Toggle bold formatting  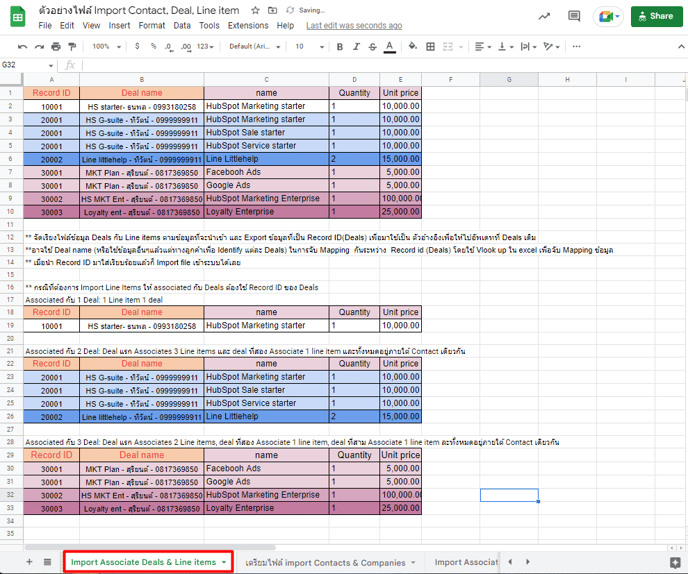tap(340, 47)
